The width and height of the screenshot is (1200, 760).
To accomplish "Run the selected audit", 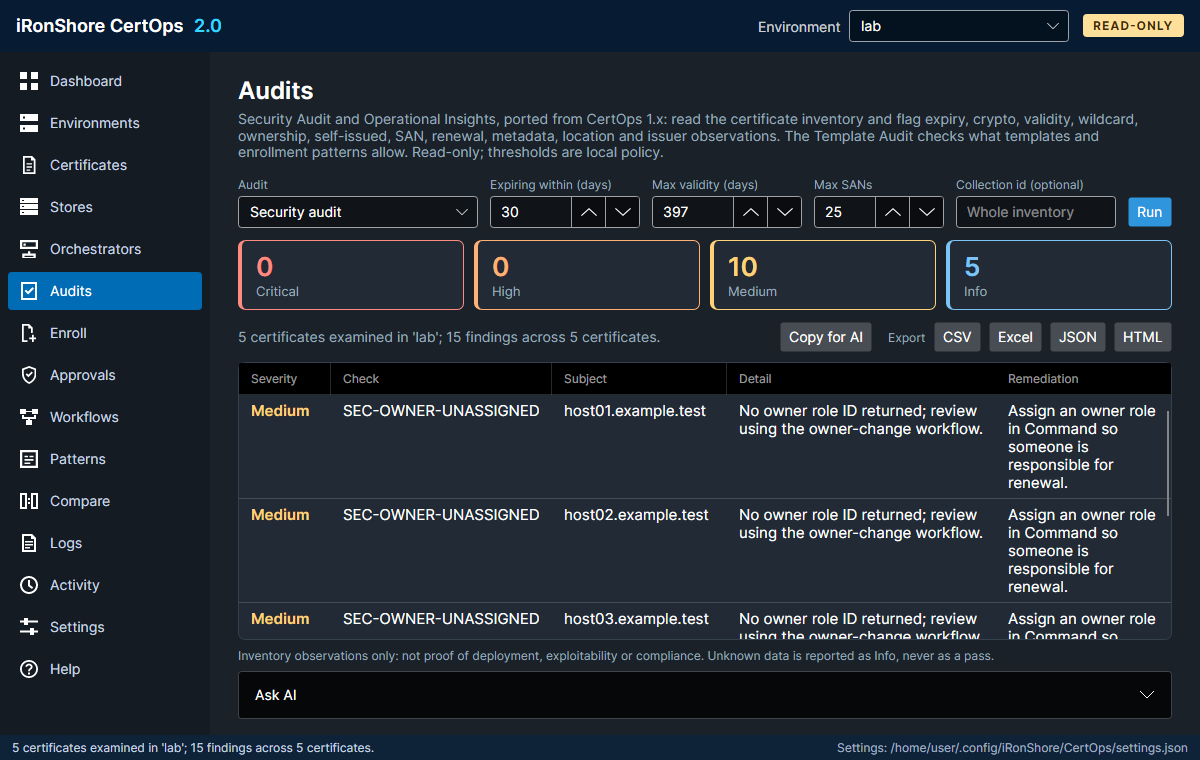I will [1150, 212].
